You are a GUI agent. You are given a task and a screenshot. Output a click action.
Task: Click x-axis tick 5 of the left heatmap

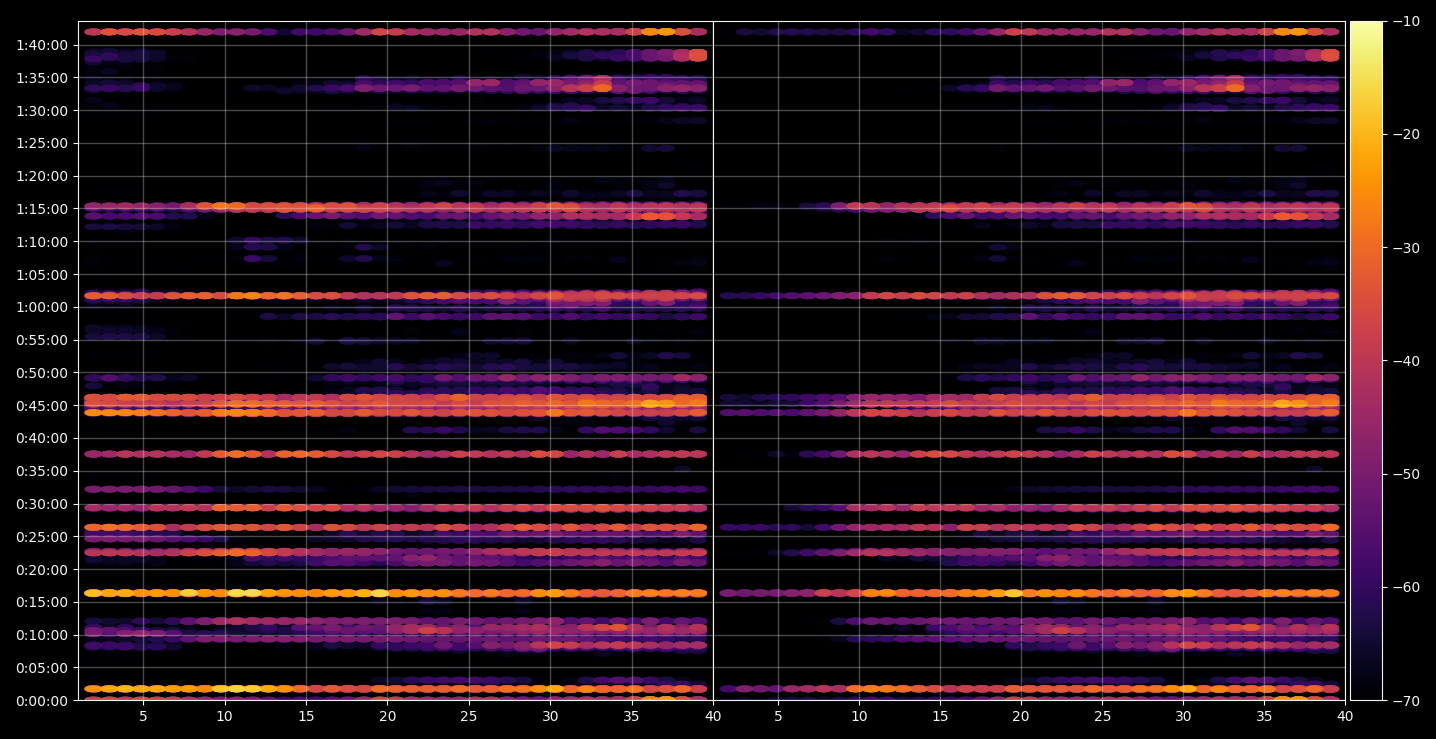click(143, 716)
